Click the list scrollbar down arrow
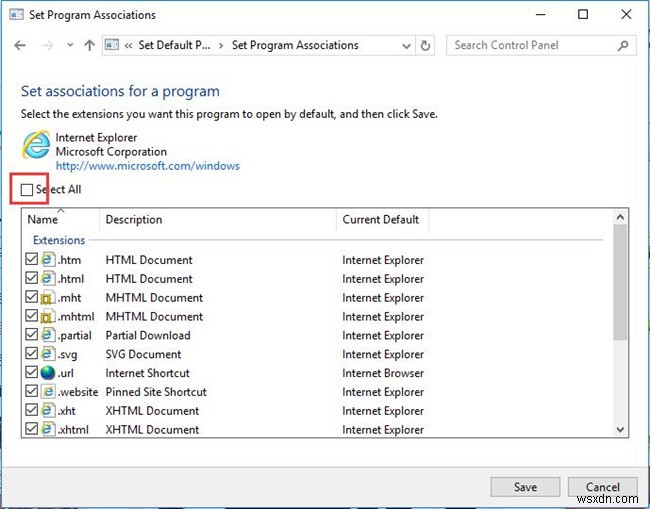Viewport: 650px width, 509px height. (620, 429)
